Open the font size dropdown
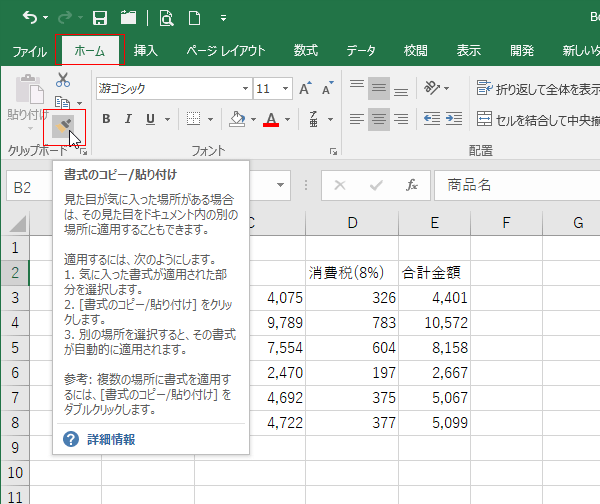Image resolution: width=600 pixels, height=504 pixels. coord(285,89)
